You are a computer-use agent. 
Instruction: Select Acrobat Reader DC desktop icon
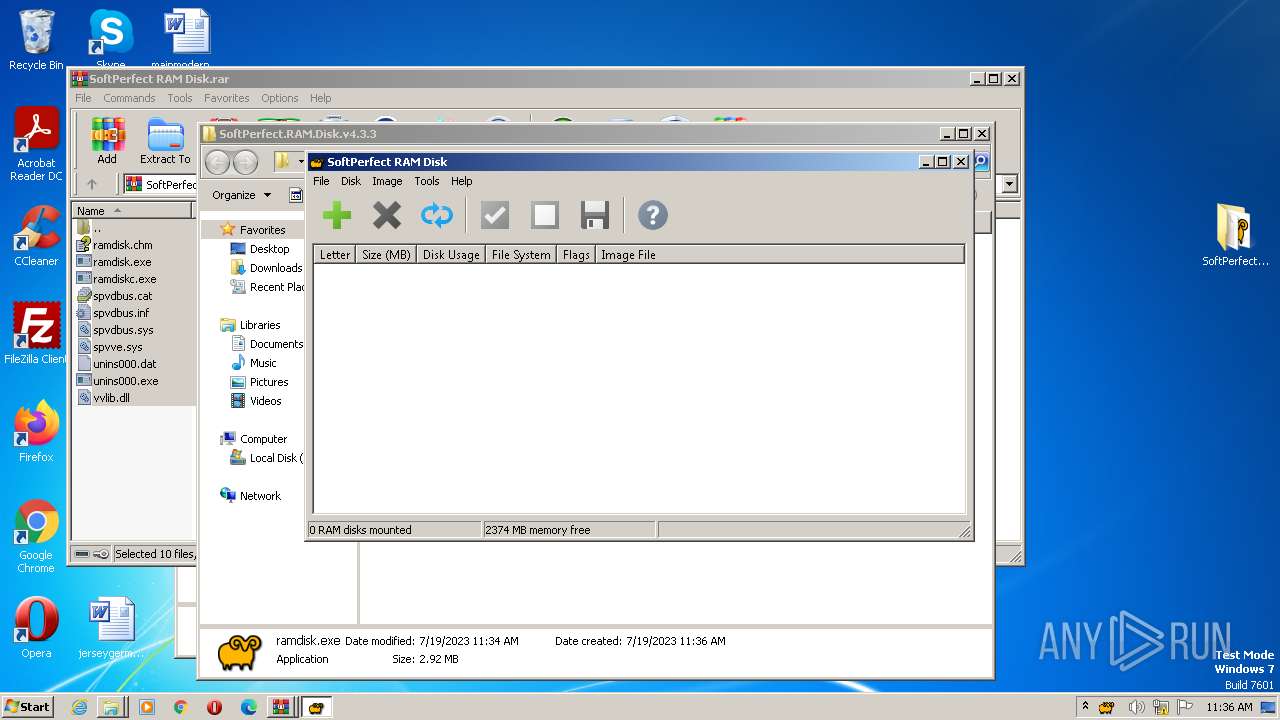36,145
